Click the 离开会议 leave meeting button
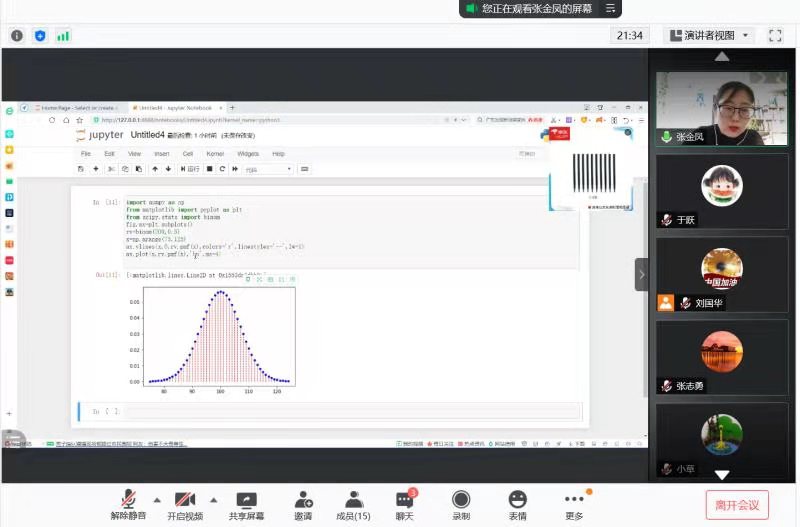This screenshot has width=800, height=527. [737, 505]
